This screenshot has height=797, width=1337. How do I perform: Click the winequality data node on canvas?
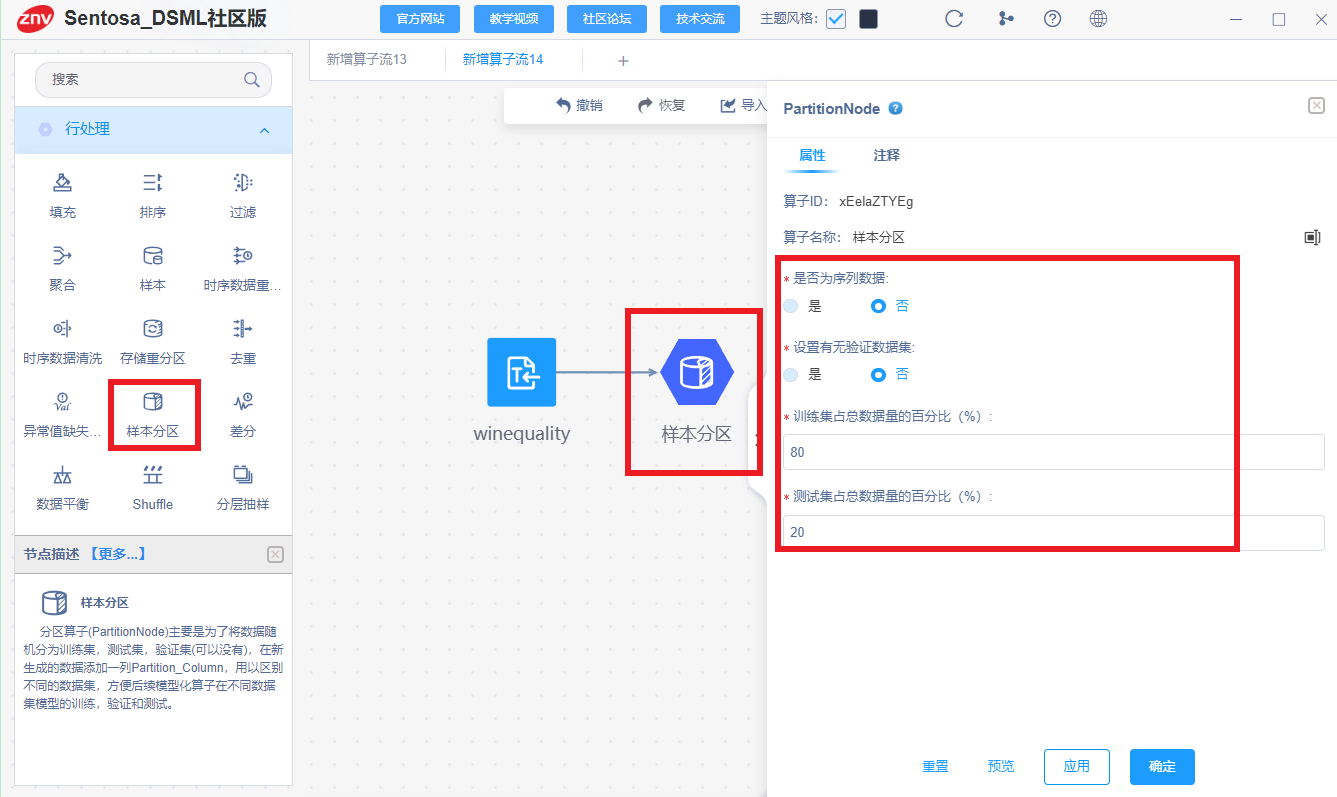coord(521,372)
